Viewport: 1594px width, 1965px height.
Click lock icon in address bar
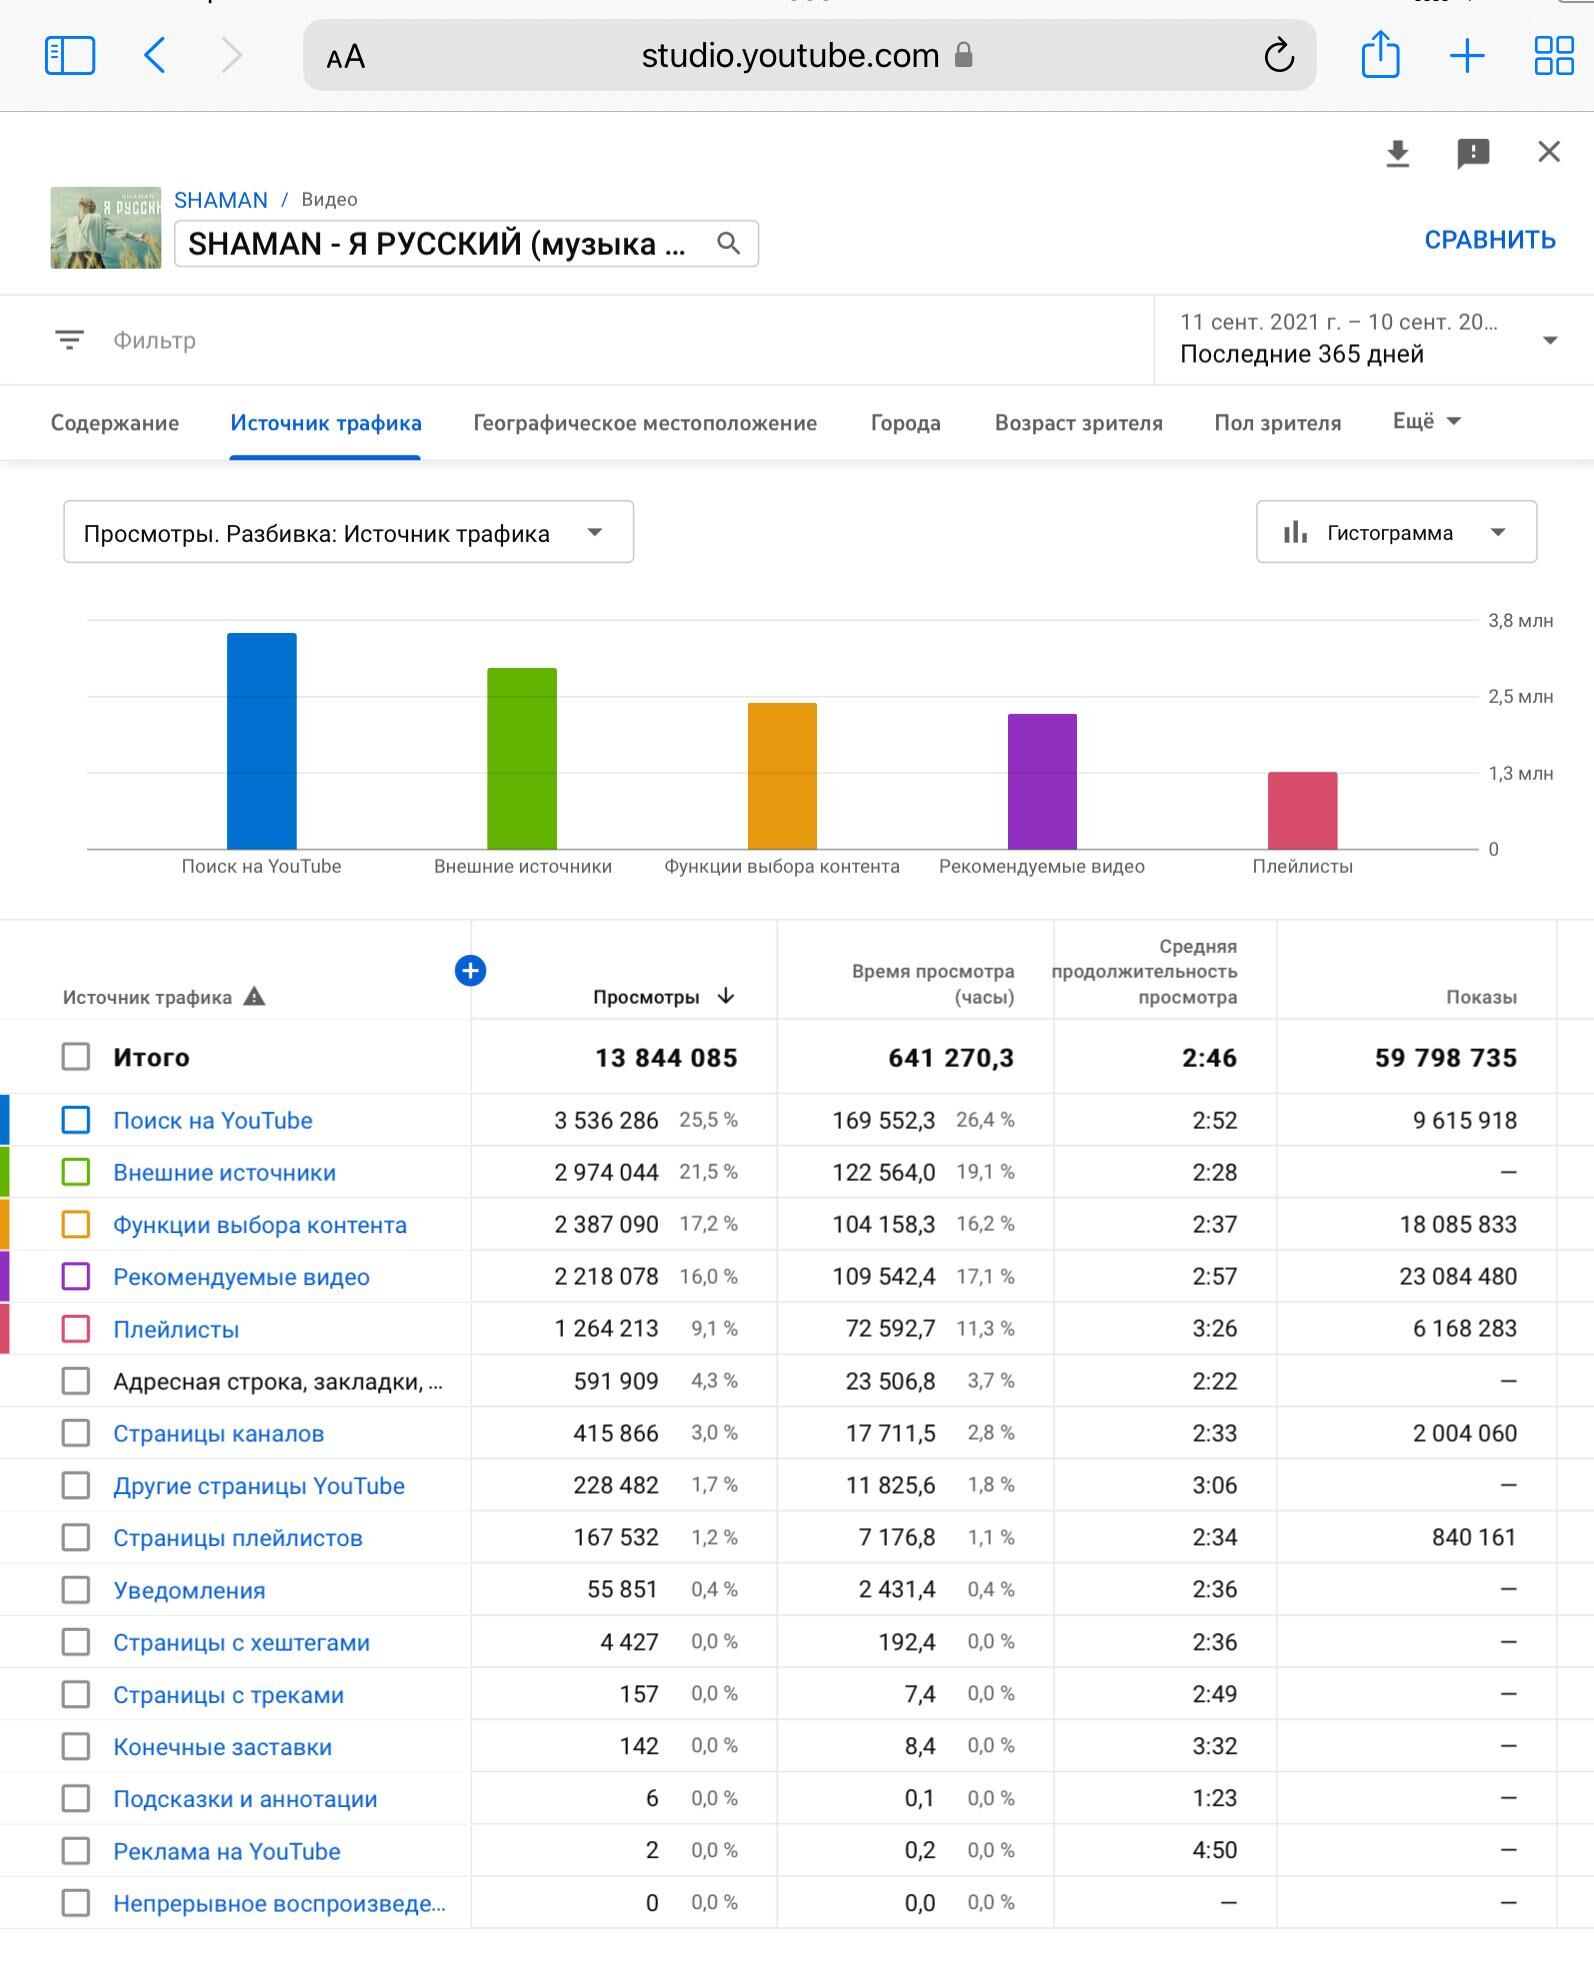(x=964, y=55)
